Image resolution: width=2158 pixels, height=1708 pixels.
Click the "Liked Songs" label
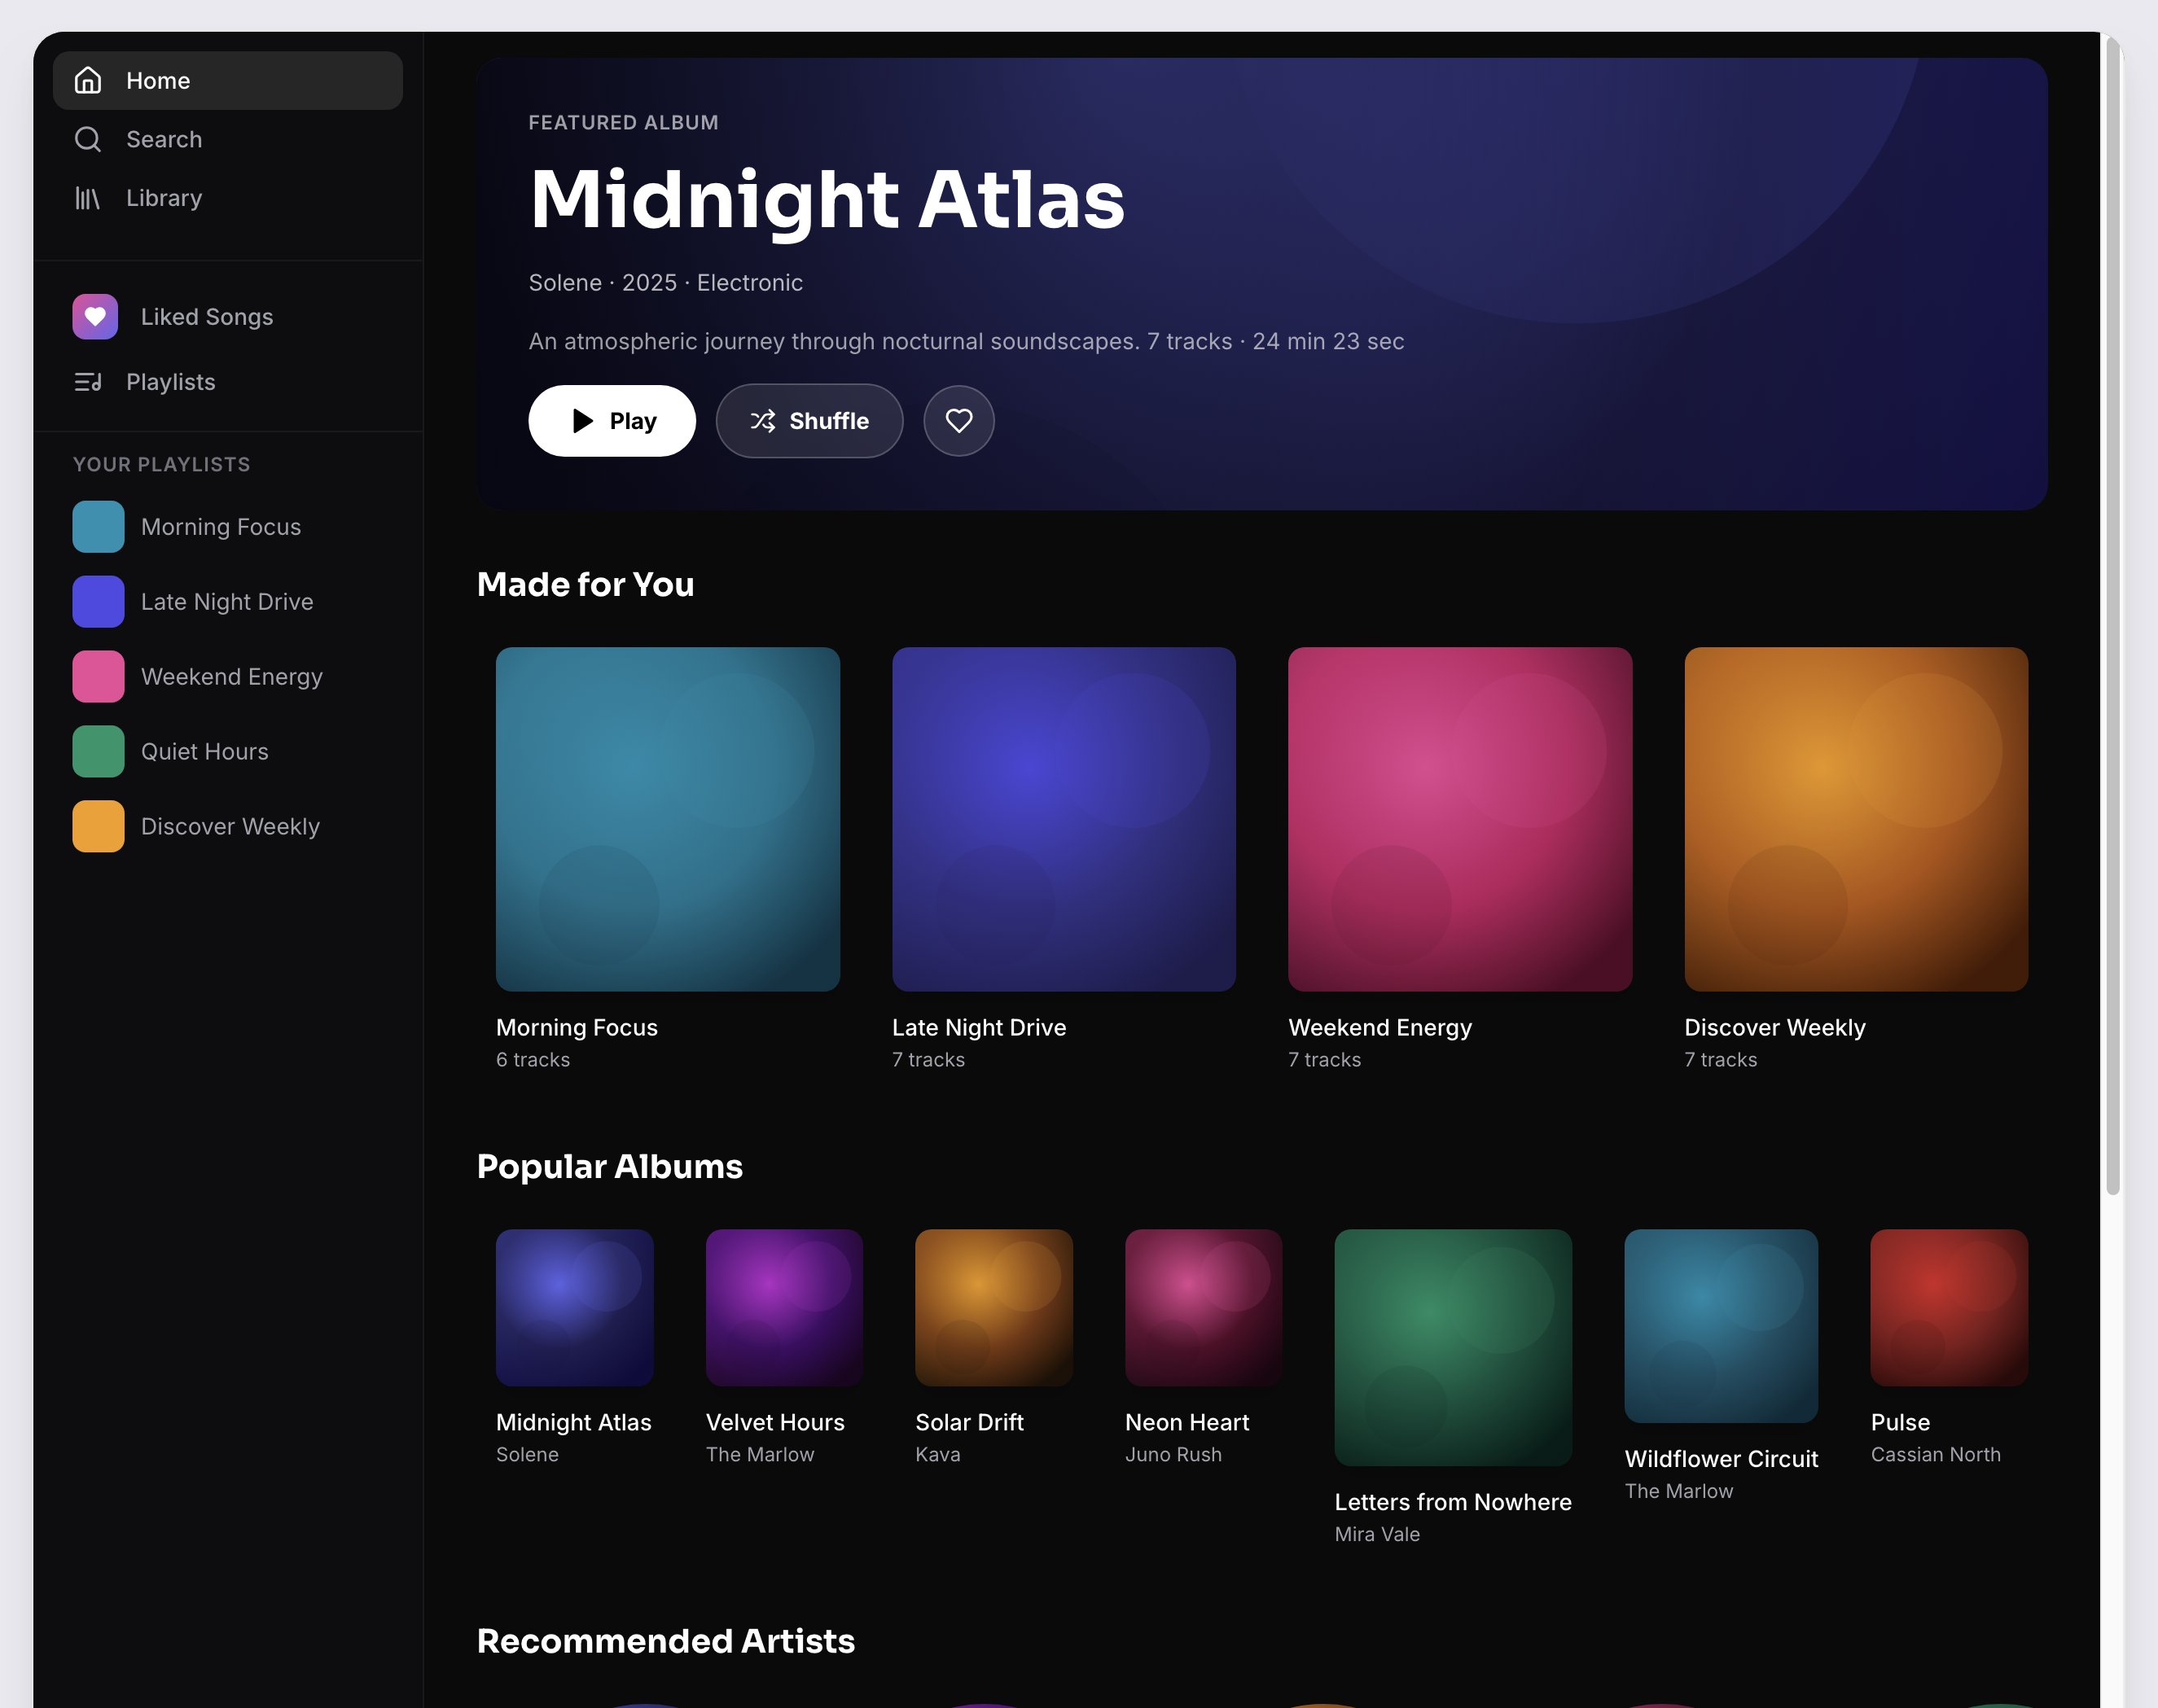(207, 317)
